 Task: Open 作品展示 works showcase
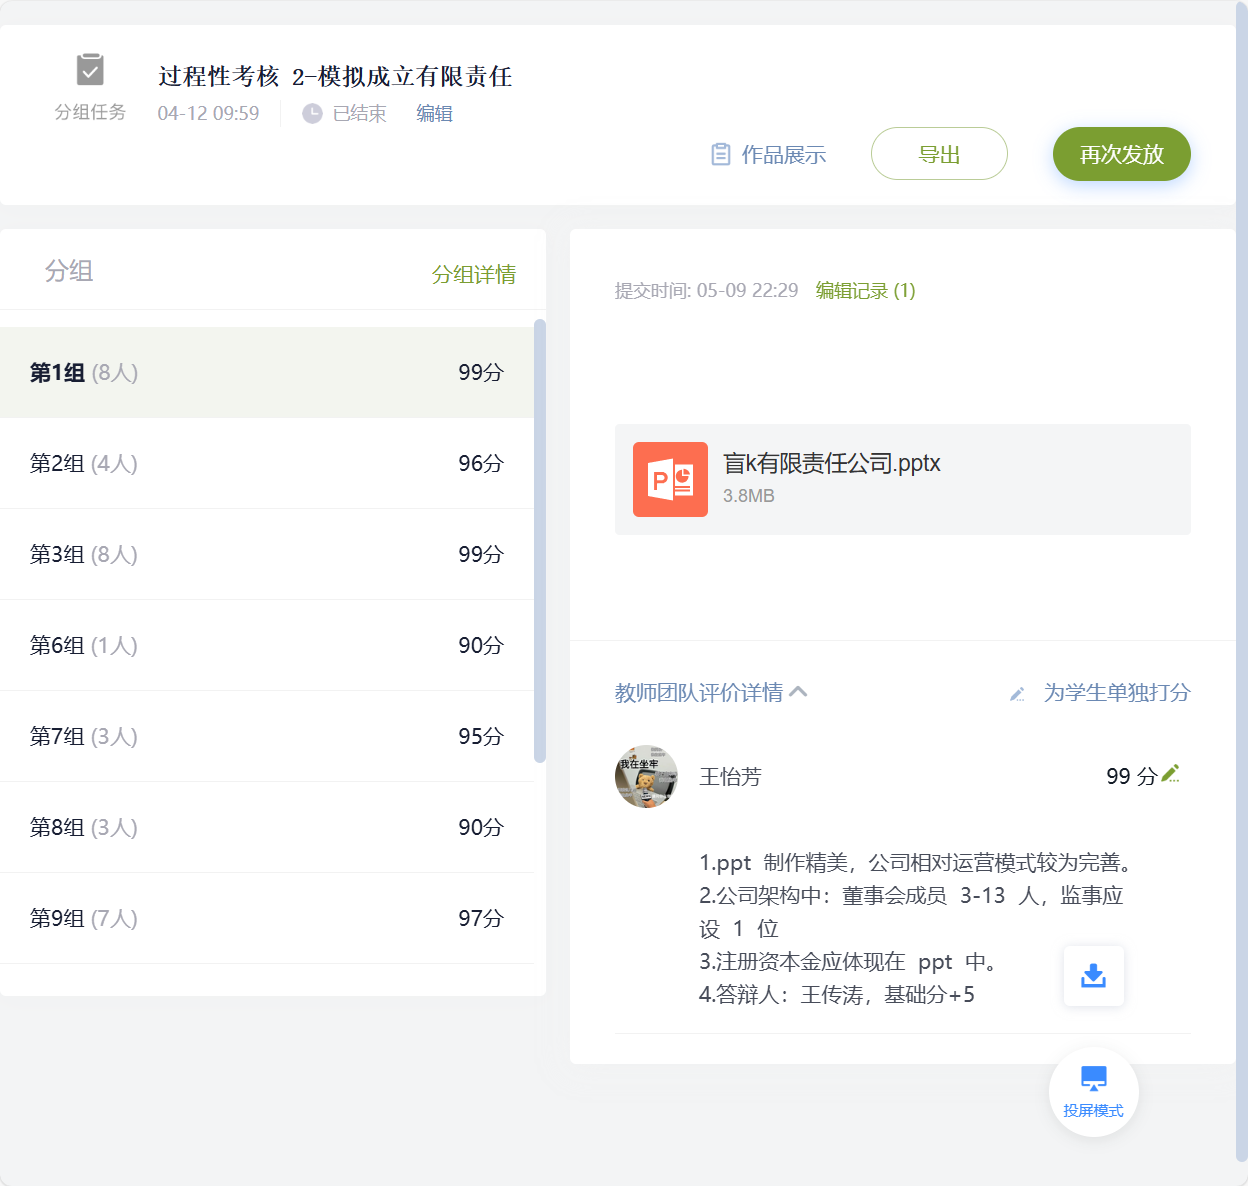tap(768, 155)
